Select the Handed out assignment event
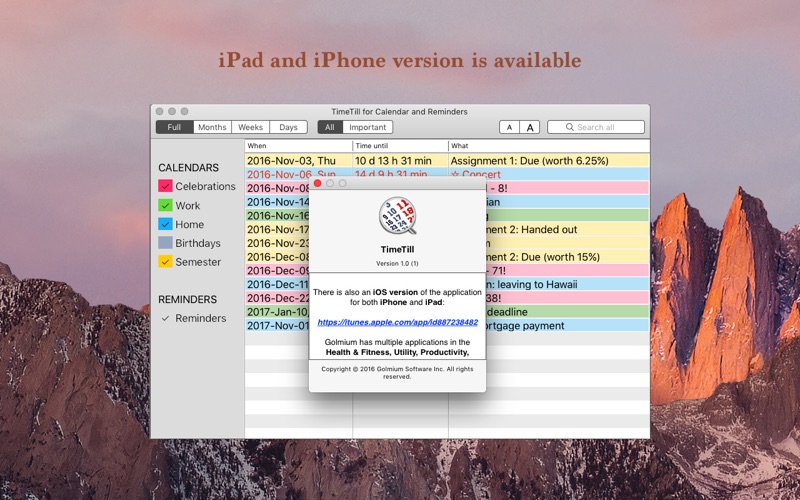Viewport: 800px width, 500px height. tap(567, 230)
